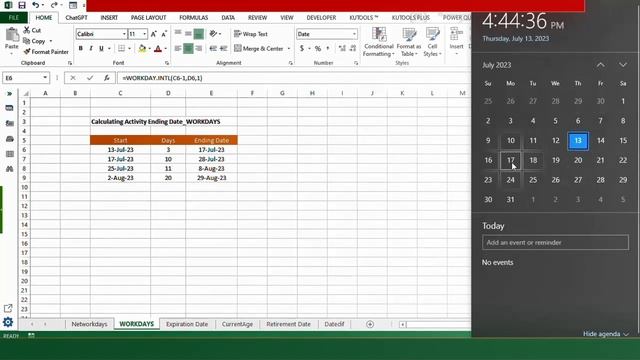The image size is (640, 360).
Task: Open the ChatGPT ribbon tab
Action: coord(76,18)
